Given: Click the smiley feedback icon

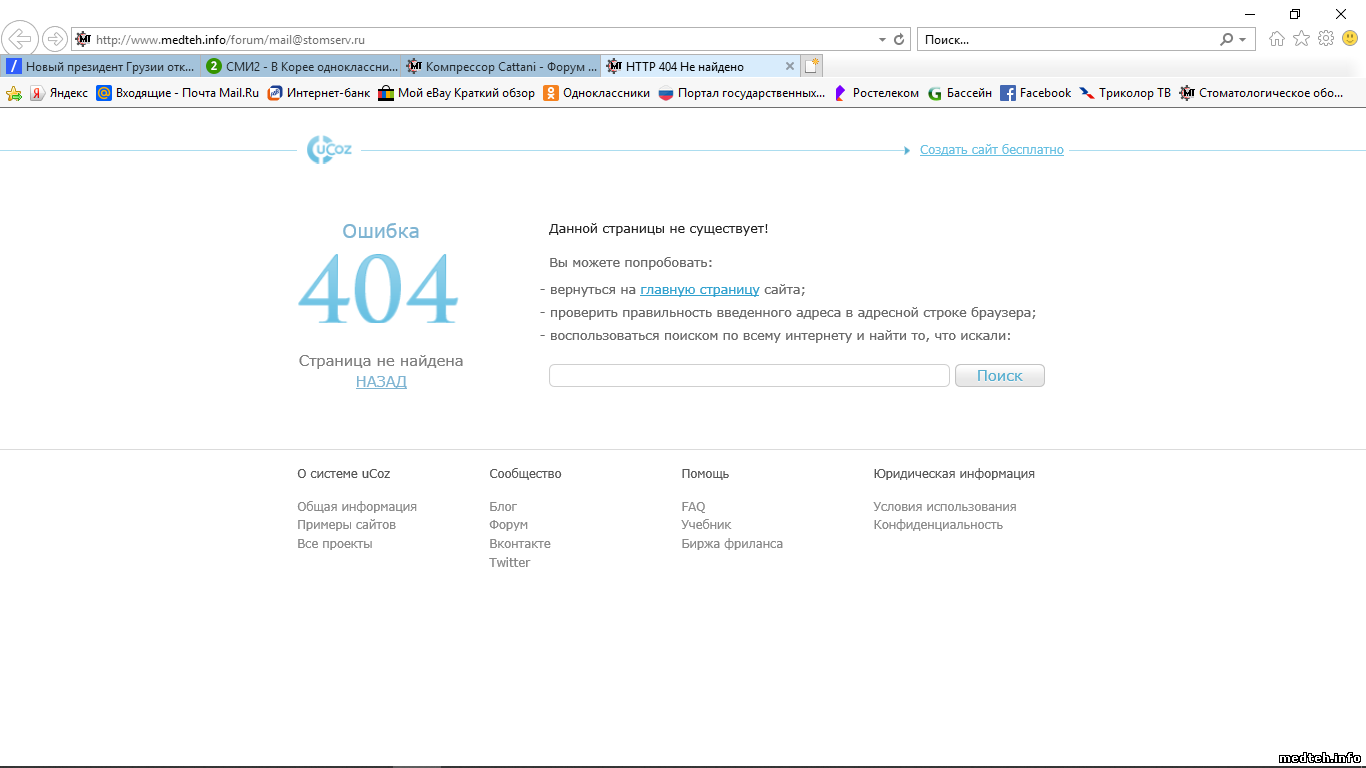Looking at the screenshot, I should pyautogui.click(x=1350, y=39).
